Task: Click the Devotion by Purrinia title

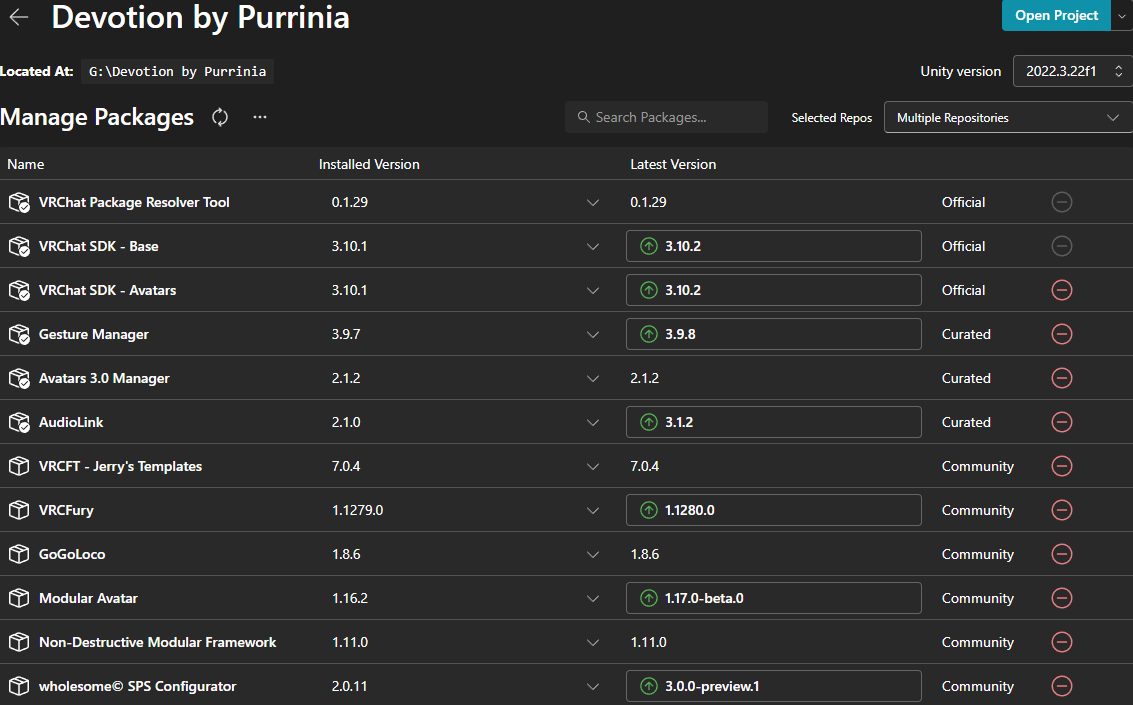Action: (200, 17)
